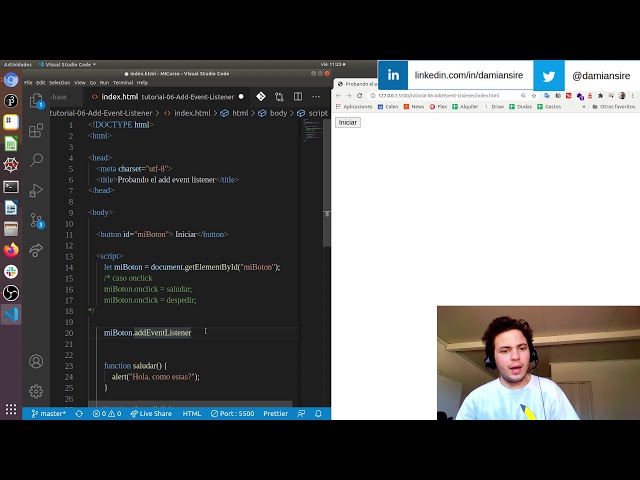Open the Live Share view in activity bar
Image resolution: width=640 pixels, height=480 pixels.
pyautogui.click(x=36, y=250)
